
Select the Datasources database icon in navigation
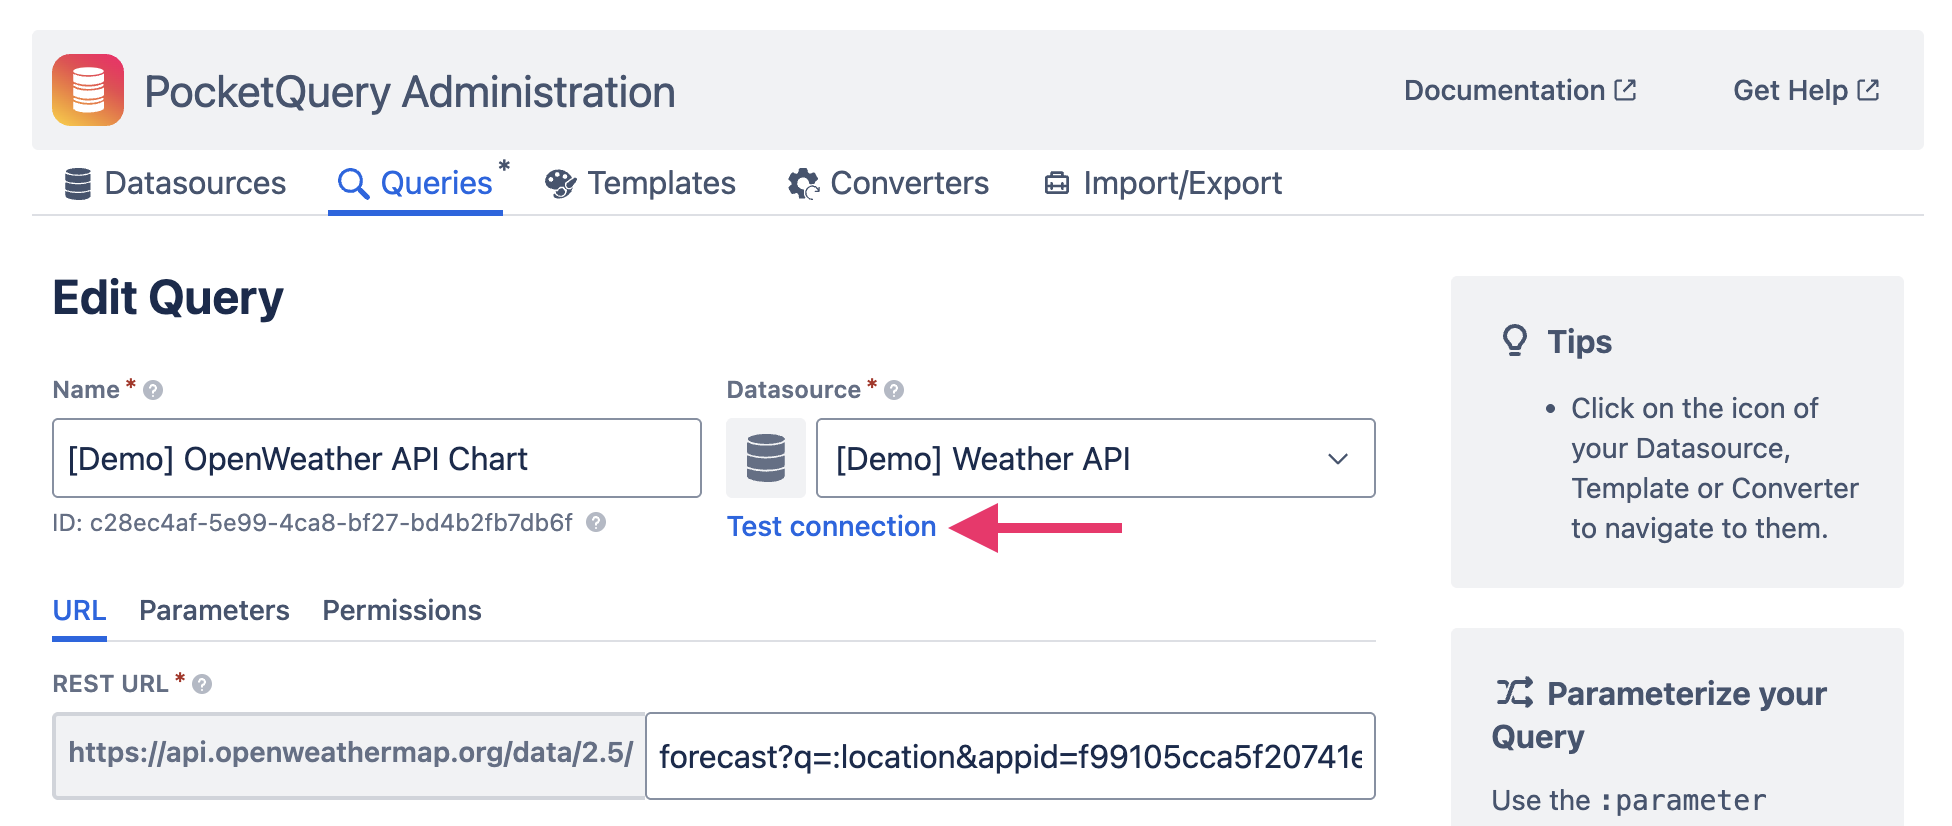point(78,183)
